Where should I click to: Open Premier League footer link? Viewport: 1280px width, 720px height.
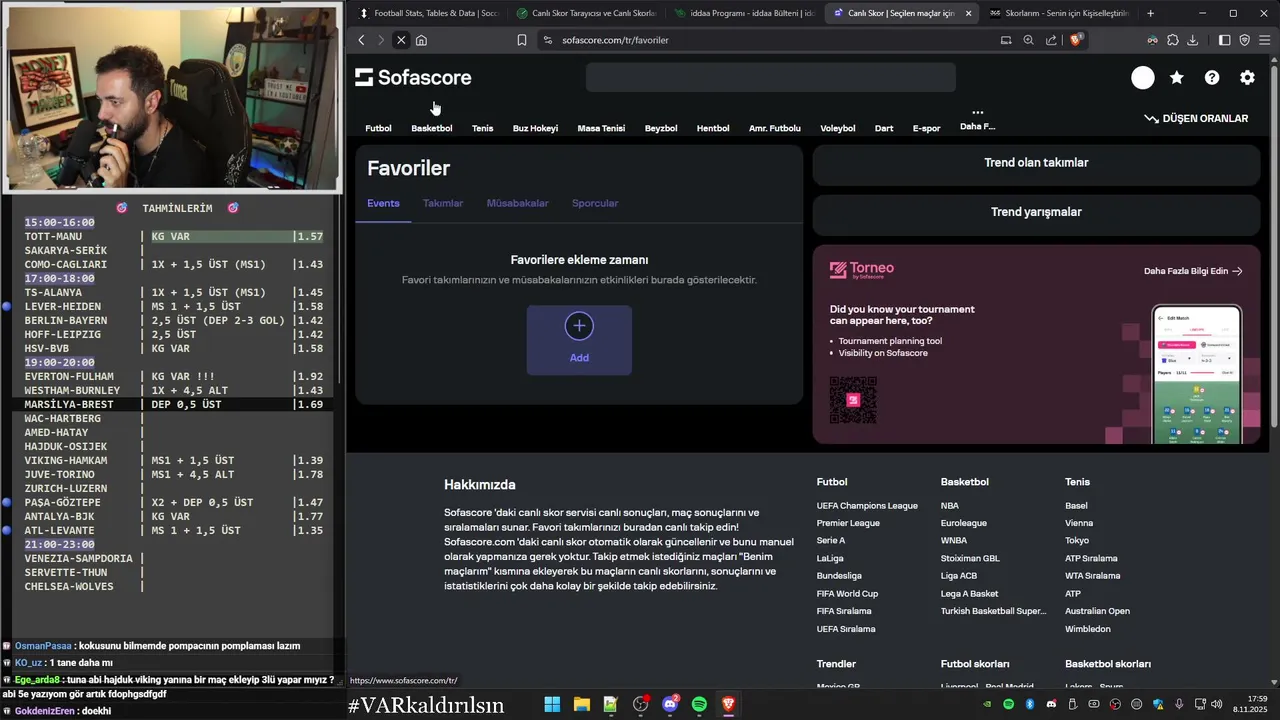click(x=848, y=523)
